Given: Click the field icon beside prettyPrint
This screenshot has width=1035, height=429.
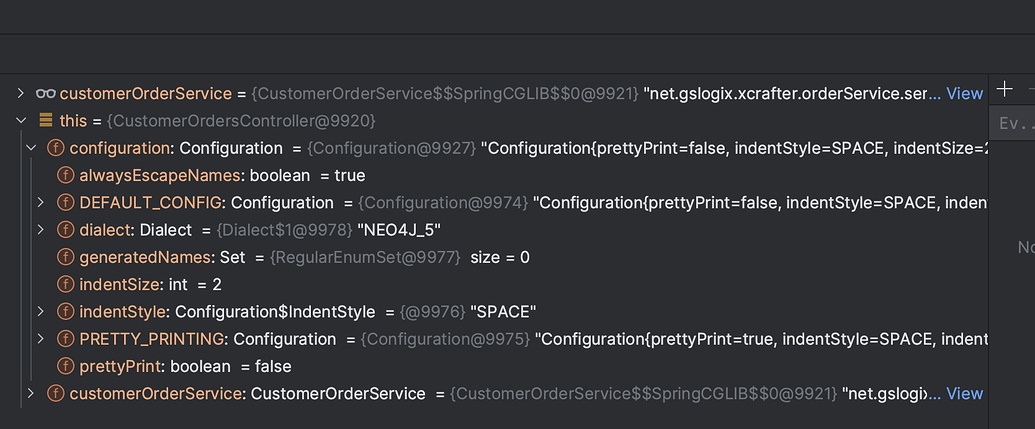Looking at the screenshot, I should pyautogui.click(x=66, y=366).
